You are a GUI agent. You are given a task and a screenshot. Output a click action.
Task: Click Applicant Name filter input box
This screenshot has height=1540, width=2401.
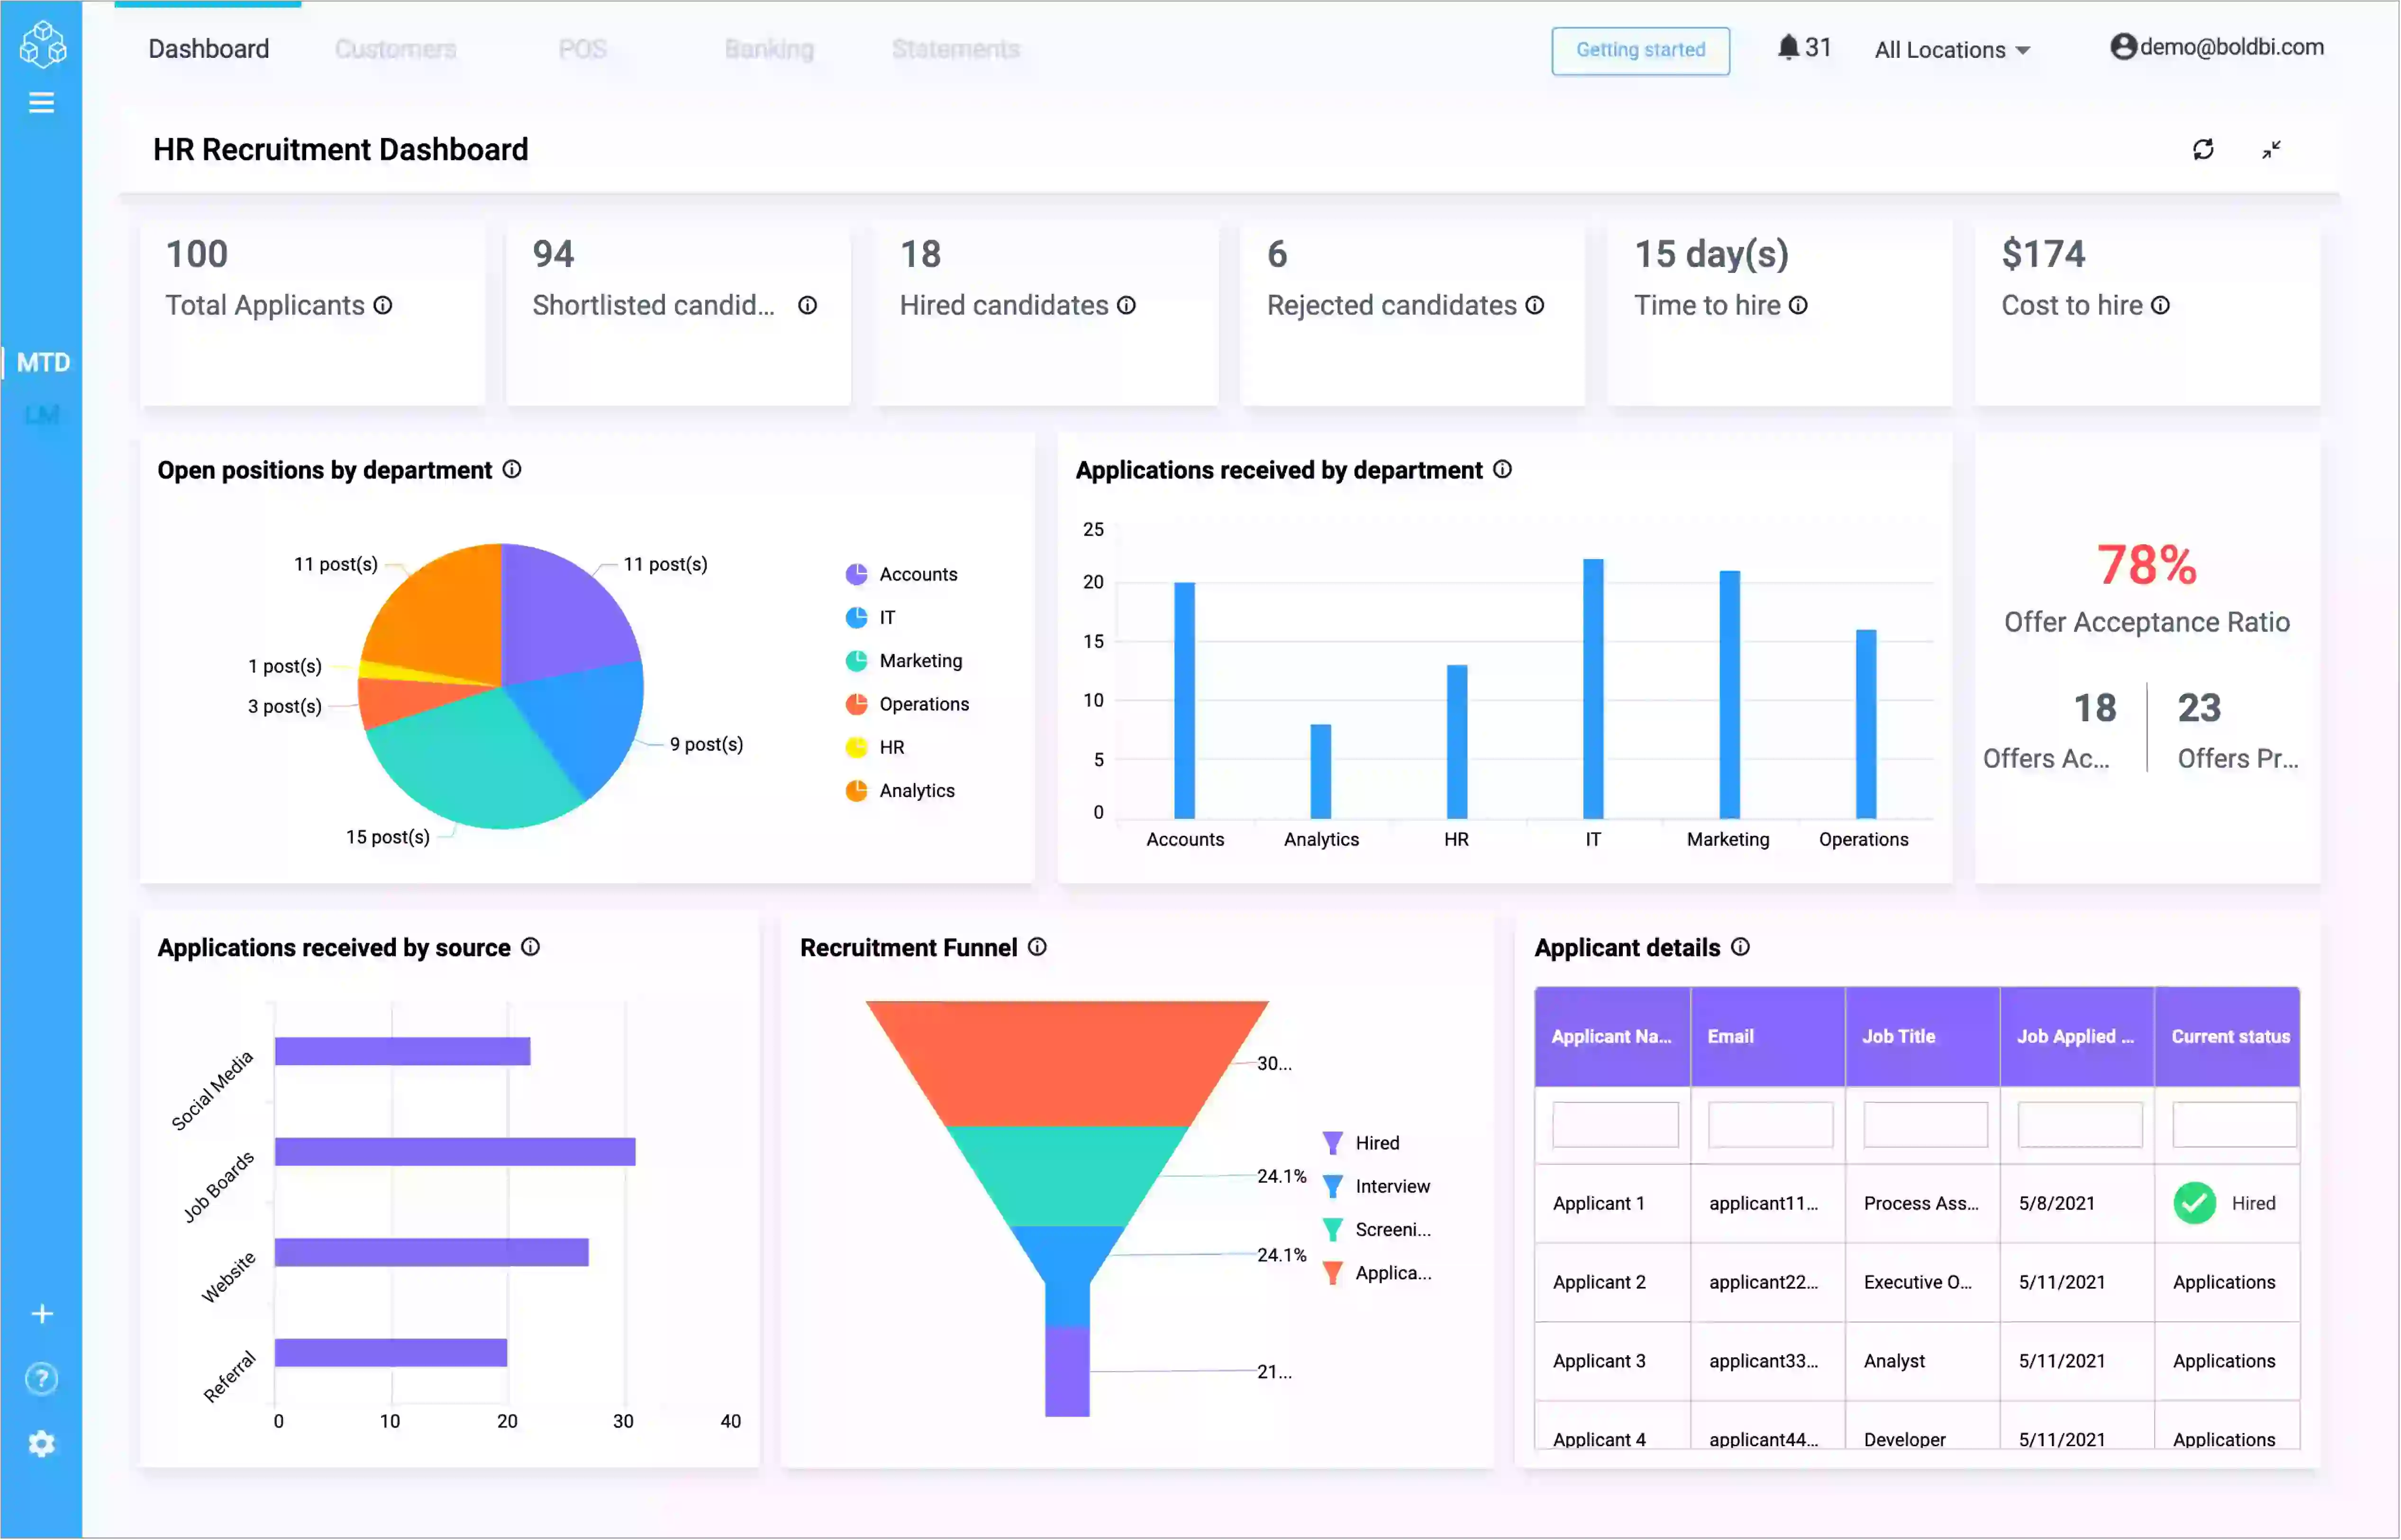(x=1616, y=1126)
